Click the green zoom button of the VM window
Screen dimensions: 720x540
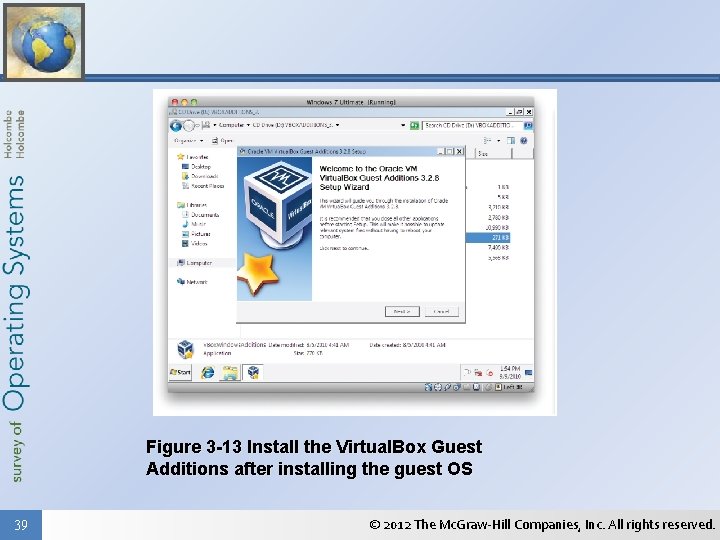click(x=194, y=102)
